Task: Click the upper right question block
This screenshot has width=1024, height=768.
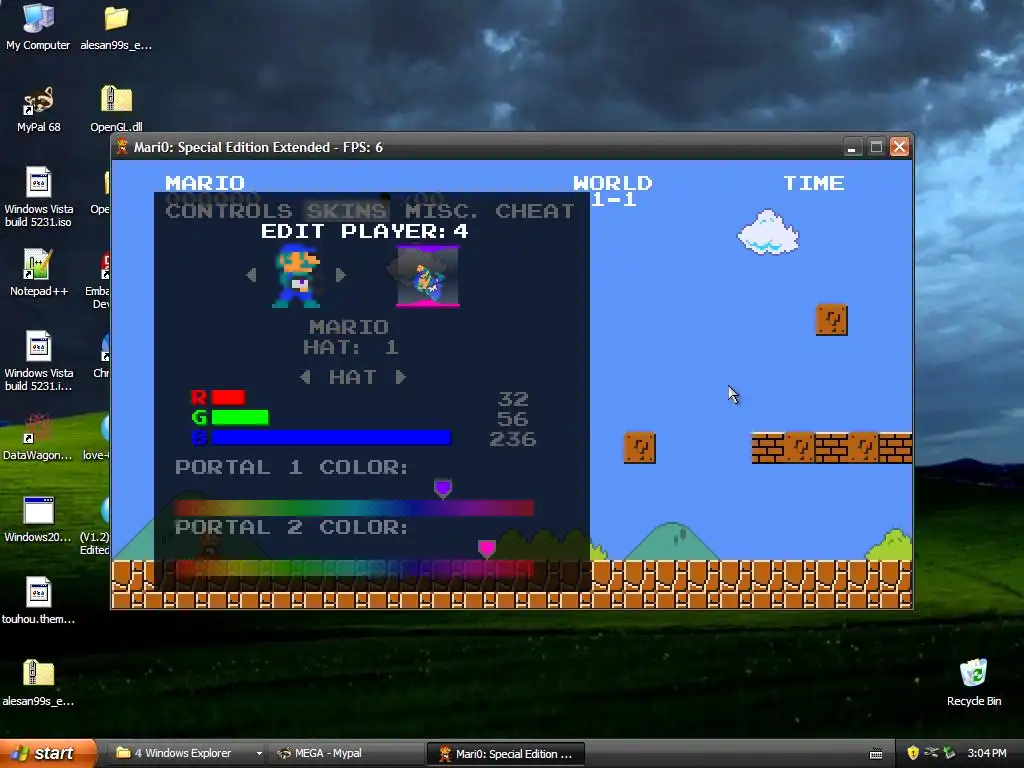Action: point(832,320)
